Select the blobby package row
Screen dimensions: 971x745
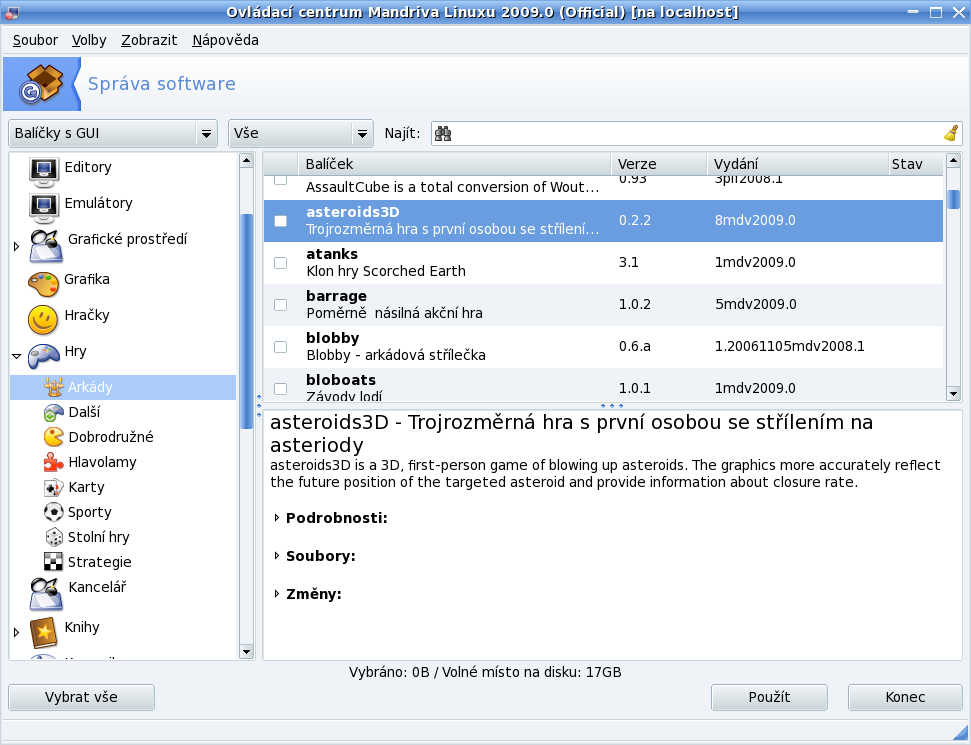pos(603,347)
